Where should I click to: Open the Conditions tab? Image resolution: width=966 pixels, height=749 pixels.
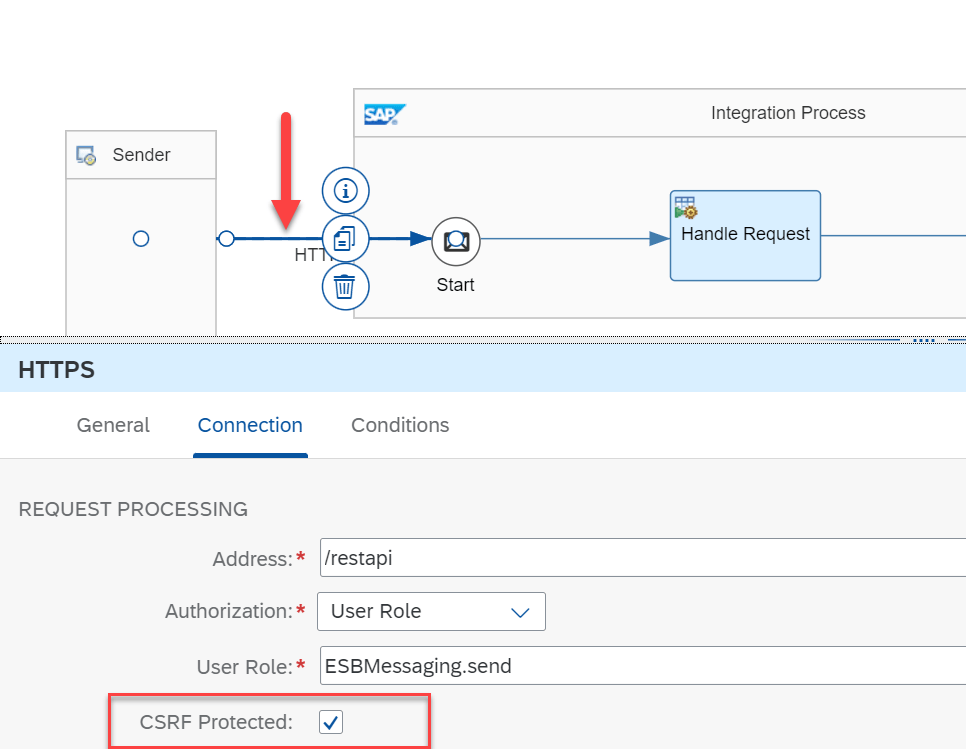[x=400, y=425]
